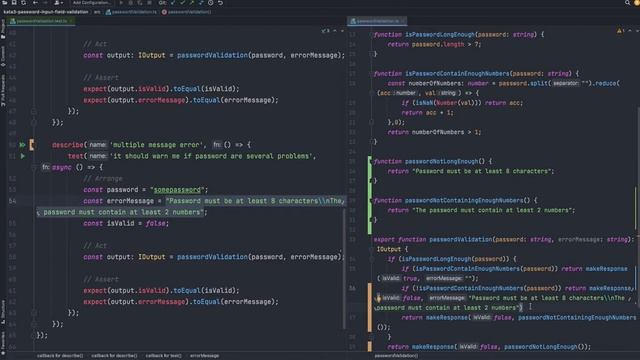Screen dimensions: 640x360
Task: Close the passwordValidation.test.ts tab
Action: tap(71, 21)
